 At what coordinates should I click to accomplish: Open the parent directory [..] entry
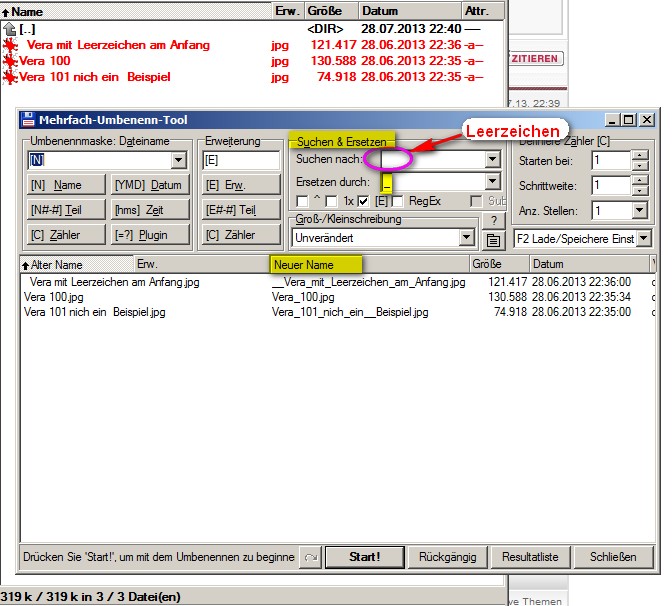[x=28, y=30]
